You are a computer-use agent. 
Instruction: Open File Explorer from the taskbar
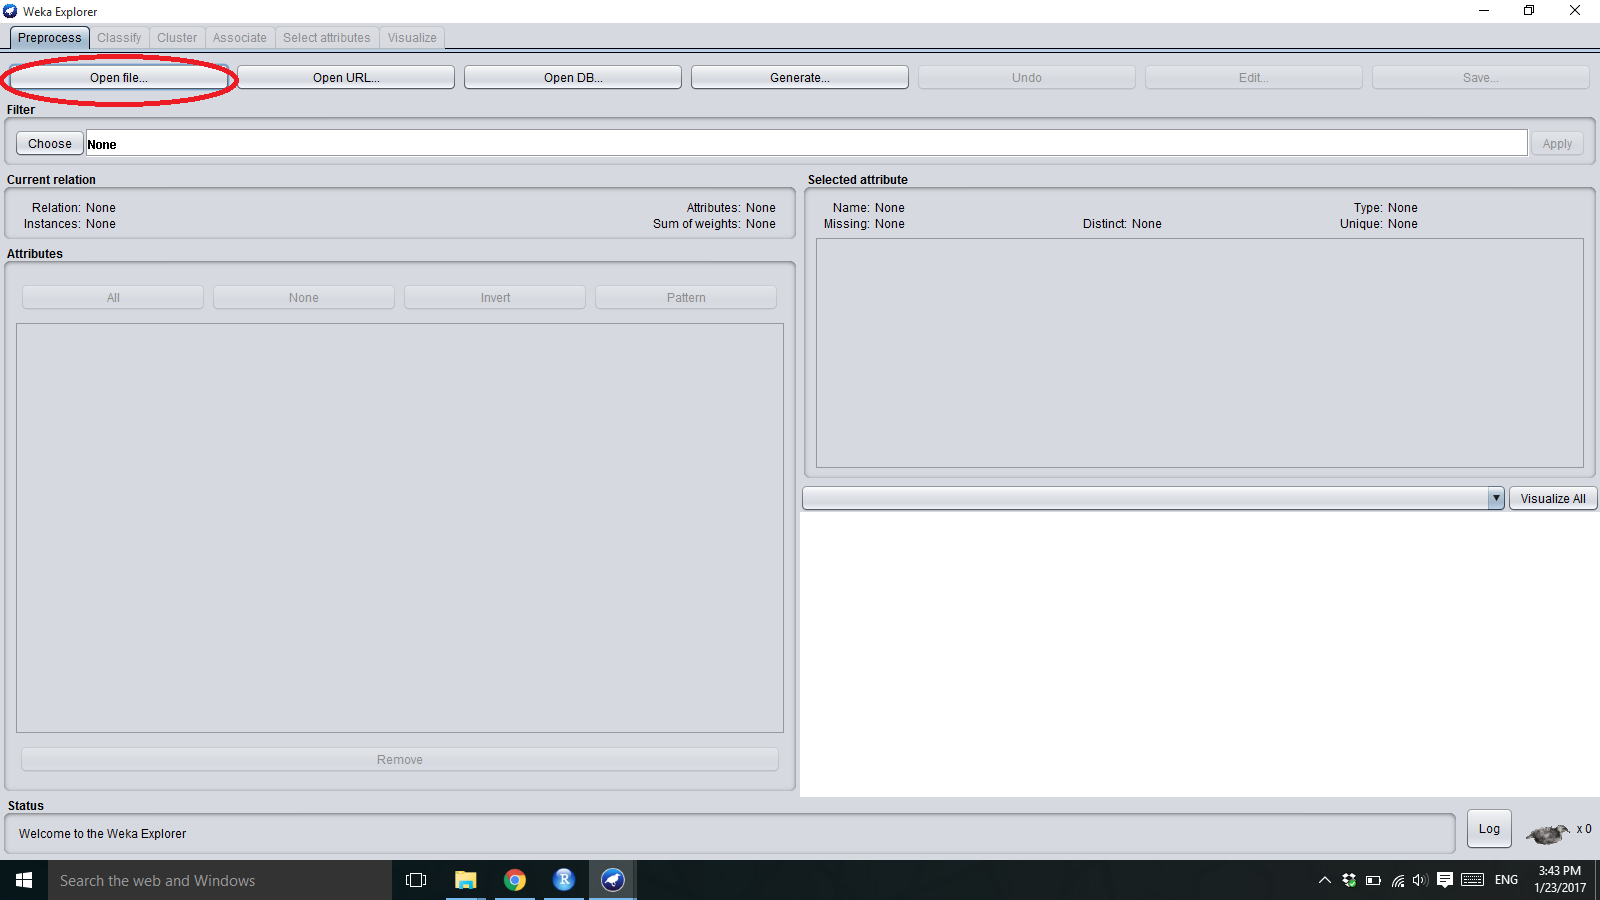[465, 880]
